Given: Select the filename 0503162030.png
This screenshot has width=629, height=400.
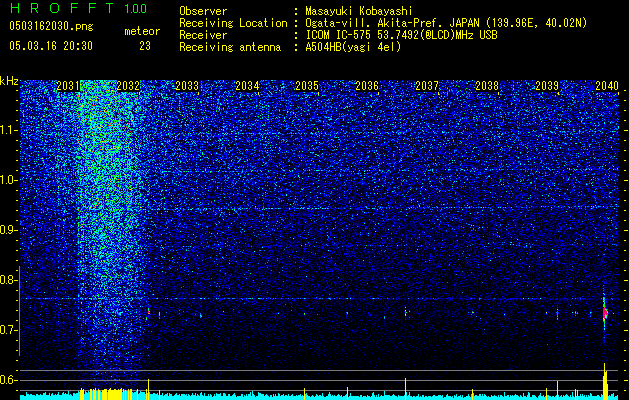Looking at the screenshot, I should click(51, 27).
